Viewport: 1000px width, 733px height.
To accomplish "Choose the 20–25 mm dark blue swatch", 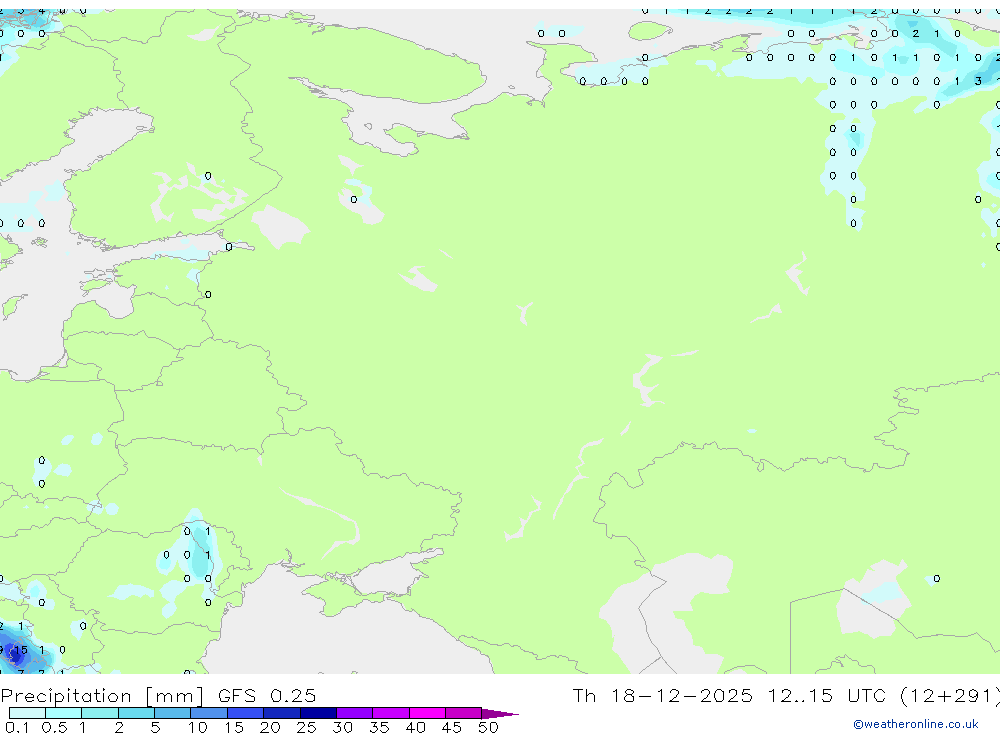I will 281,713.
